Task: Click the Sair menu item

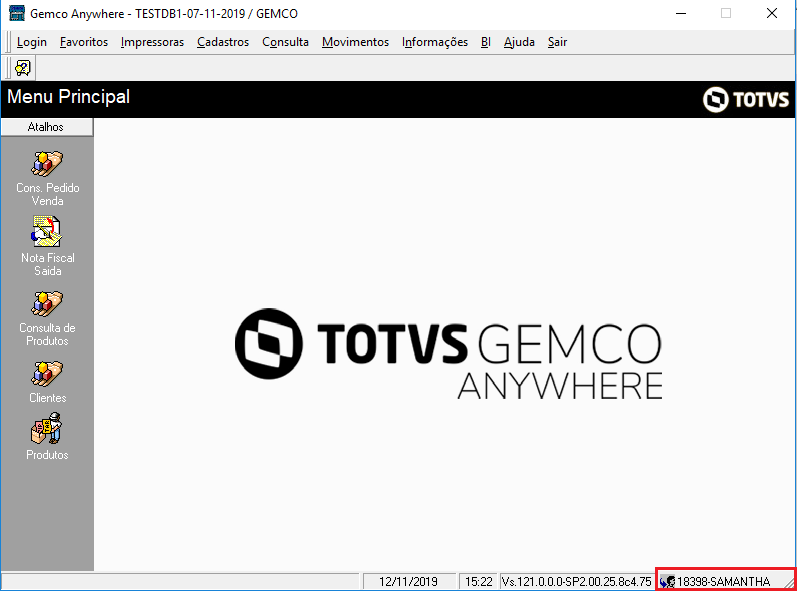Action: (x=558, y=42)
